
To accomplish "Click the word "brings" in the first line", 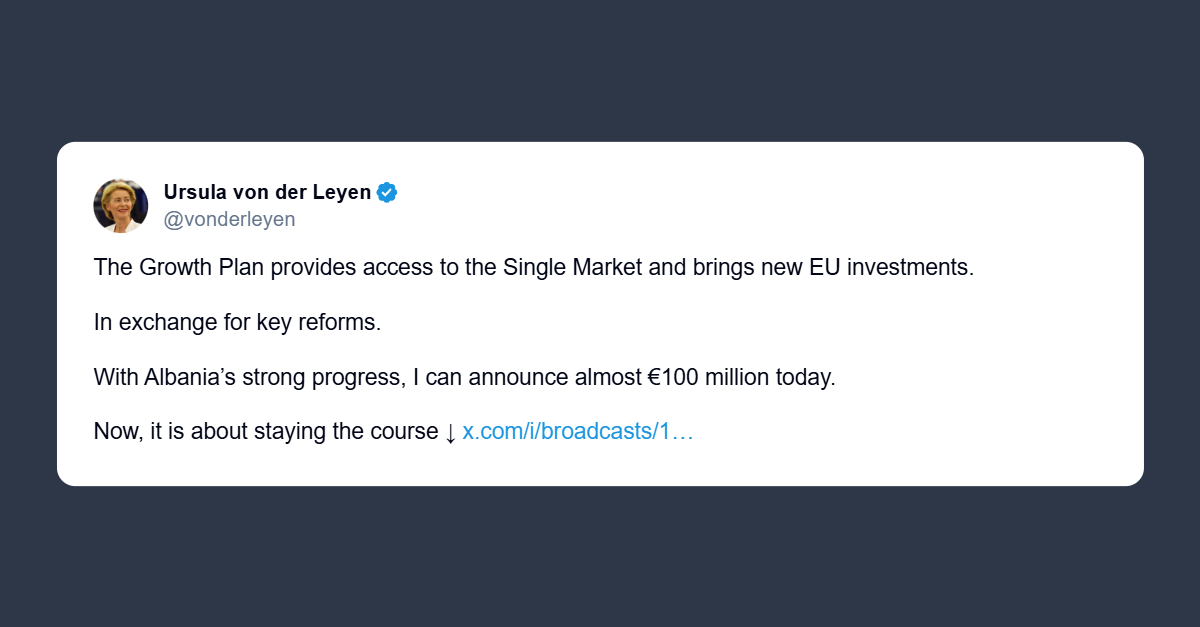I will [721, 268].
